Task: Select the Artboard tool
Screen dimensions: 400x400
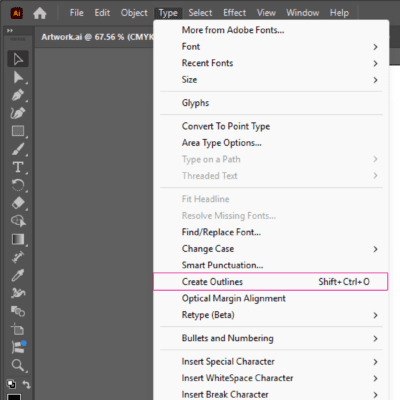Action: point(18,329)
